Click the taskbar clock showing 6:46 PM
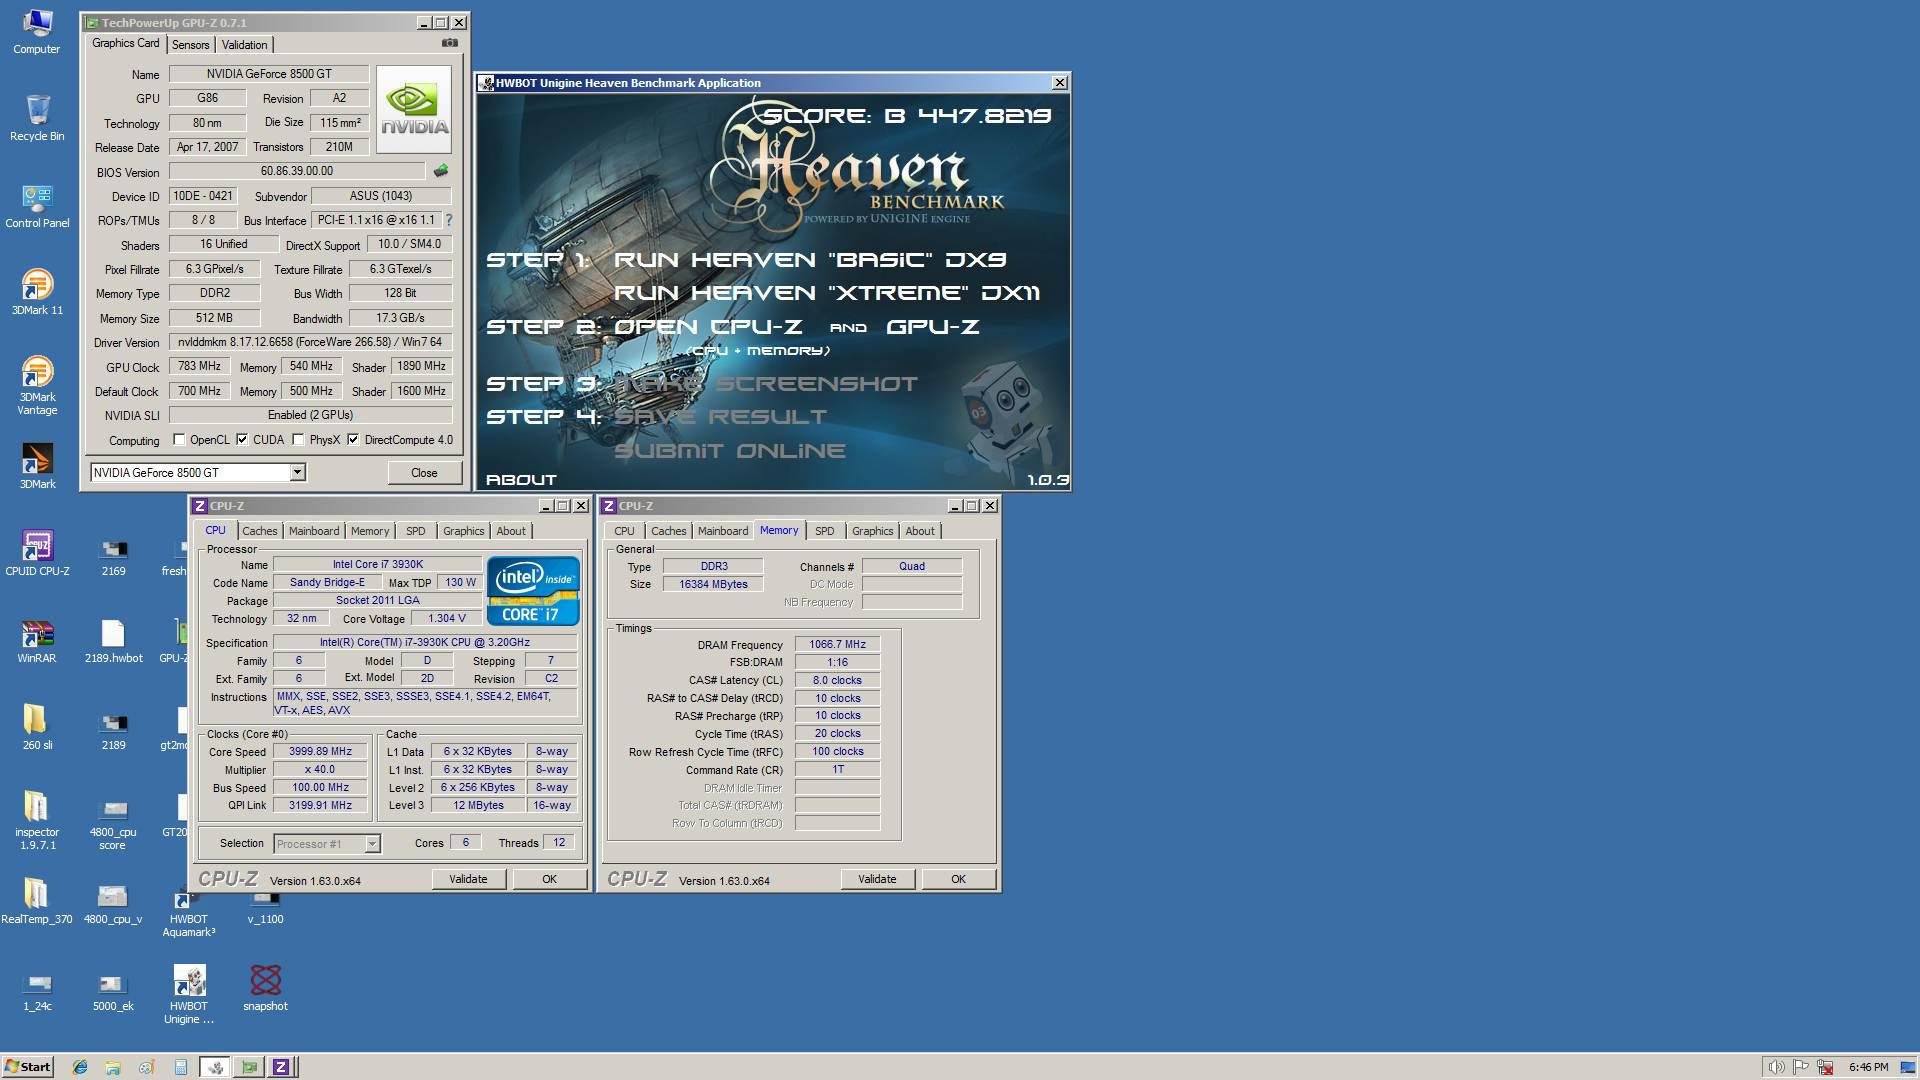 pos(1869,1067)
